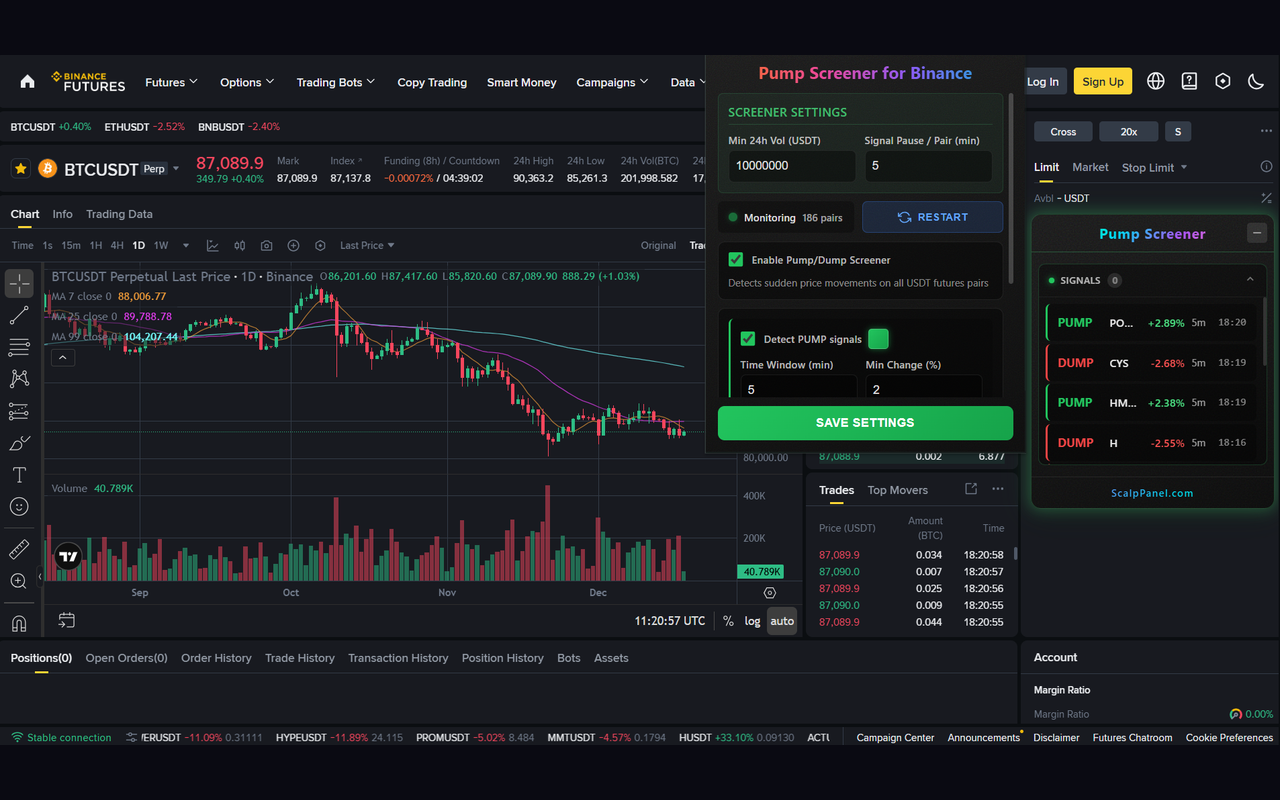Open the Last Price dropdown
Screen dimensions: 1280x800
[367, 245]
